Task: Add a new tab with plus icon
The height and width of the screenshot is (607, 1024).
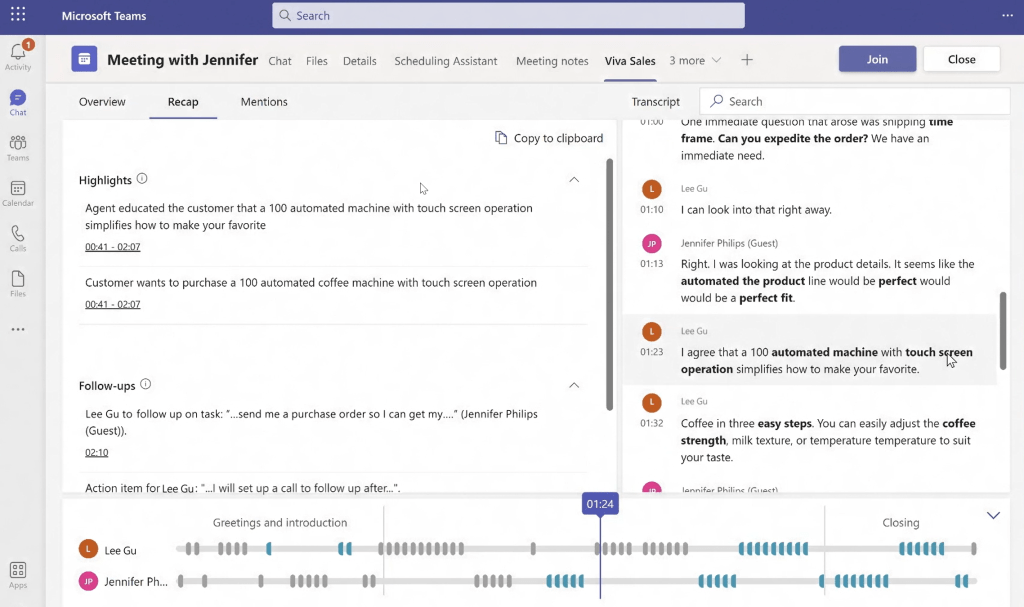Action: (x=747, y=60)
